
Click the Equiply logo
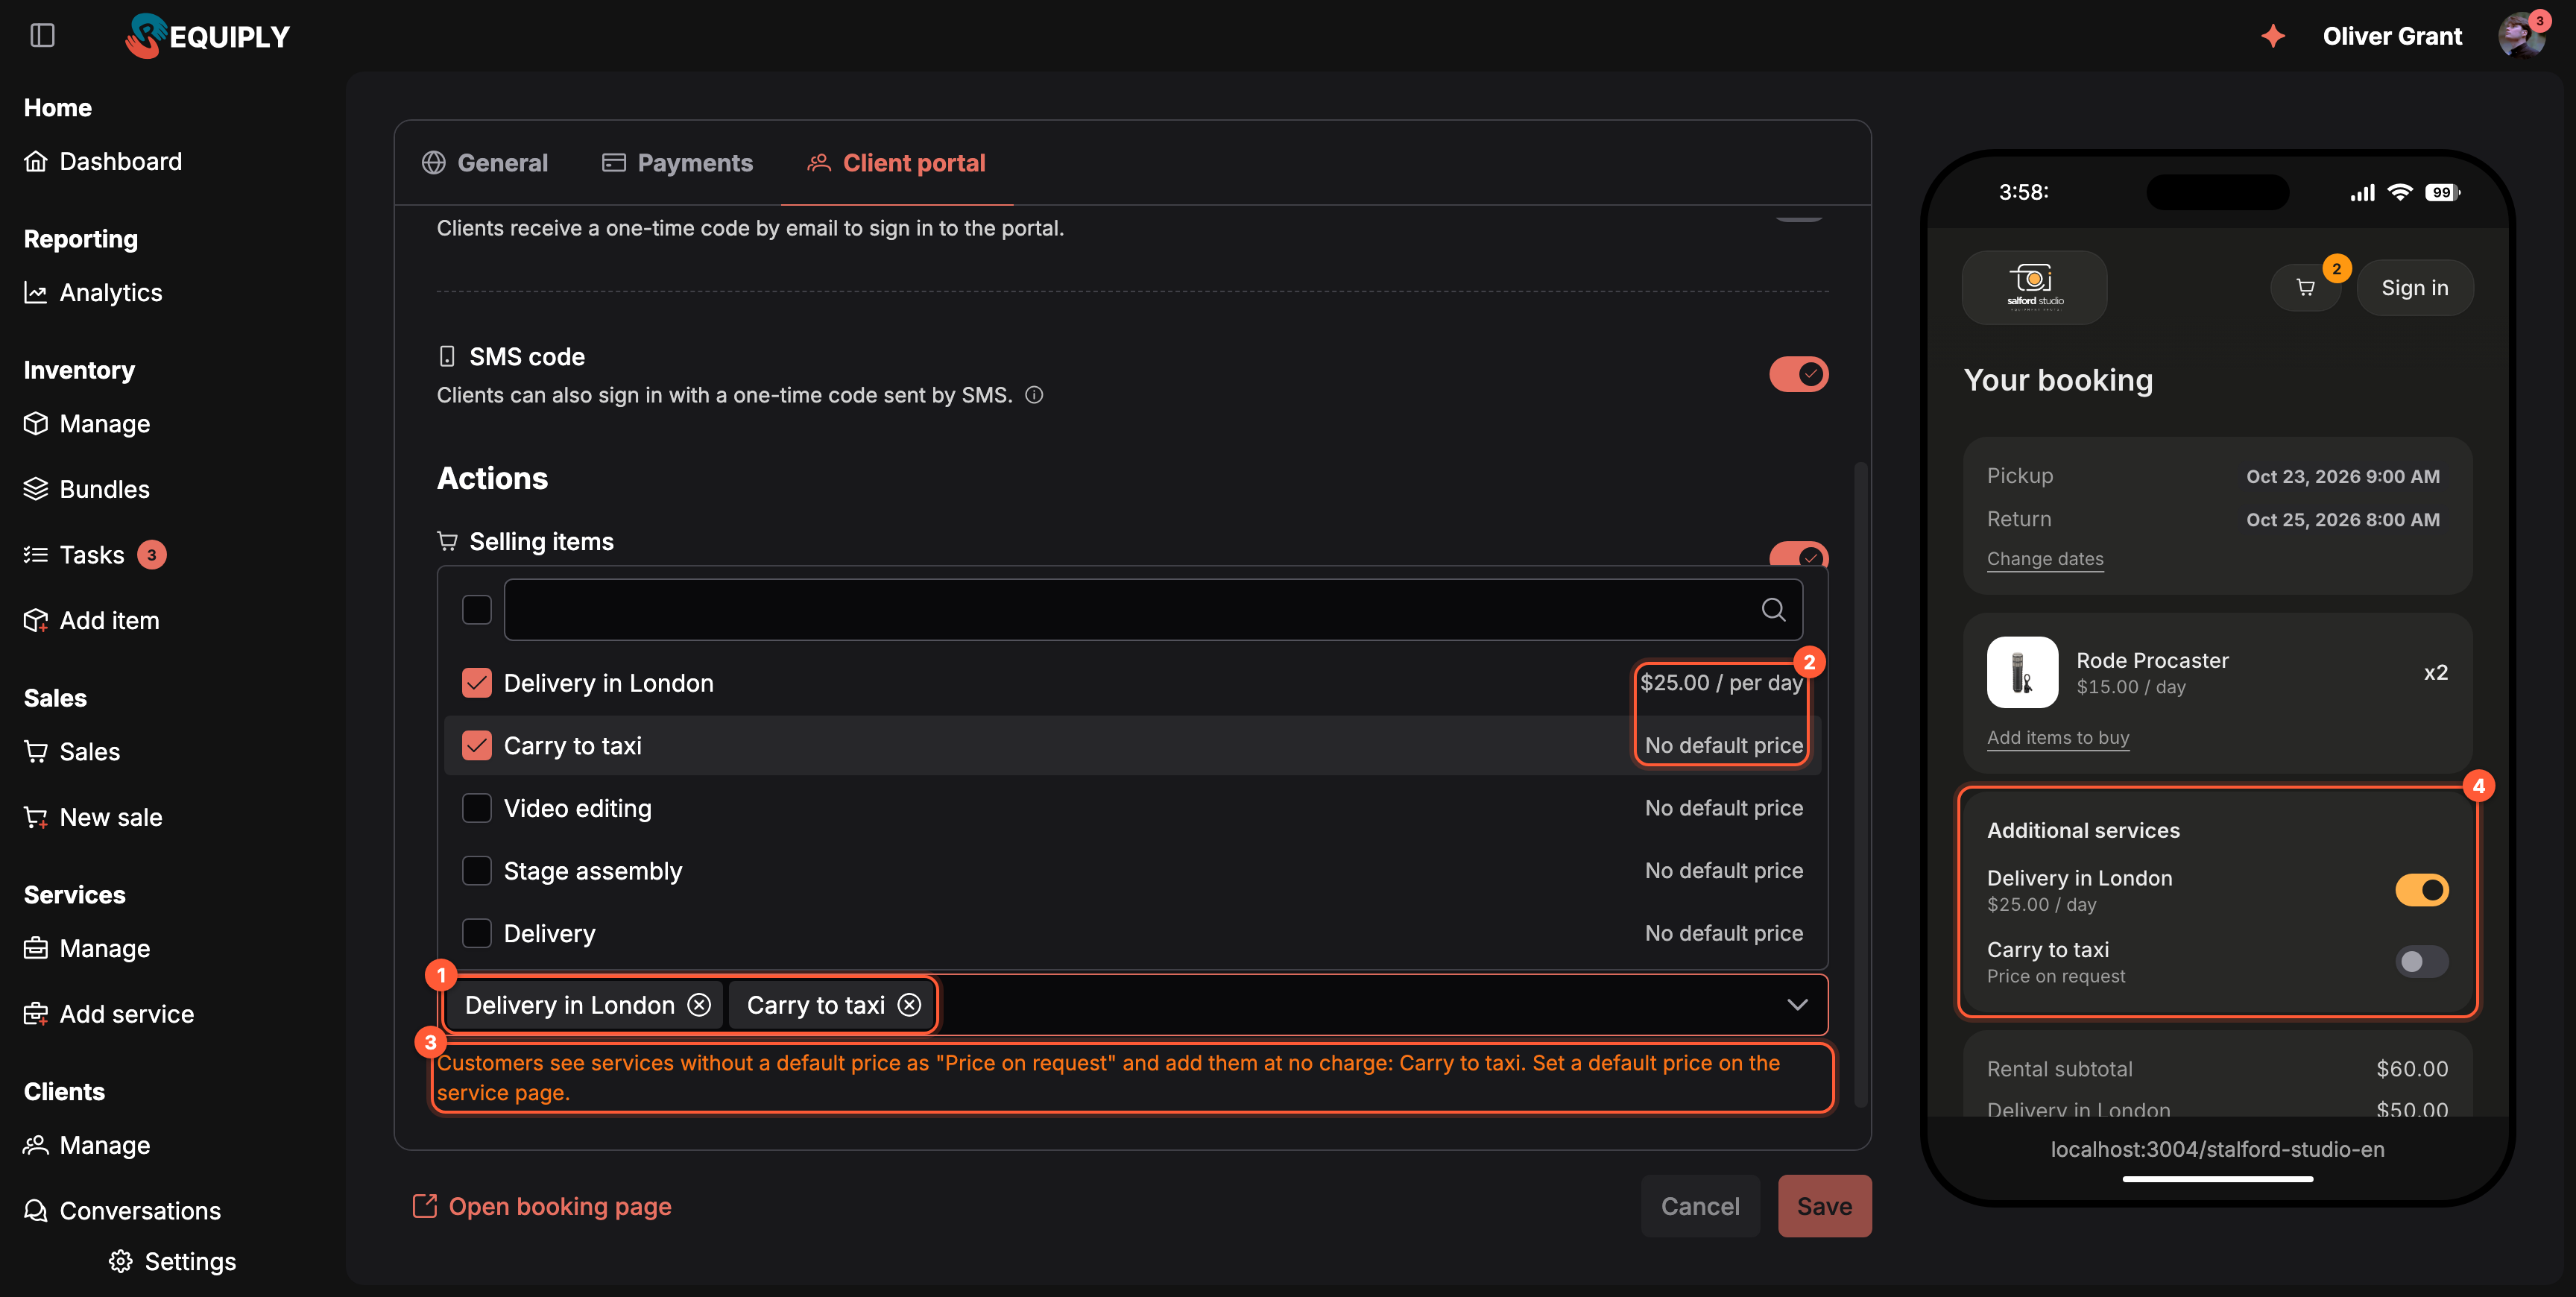click(x=208, y=36)
